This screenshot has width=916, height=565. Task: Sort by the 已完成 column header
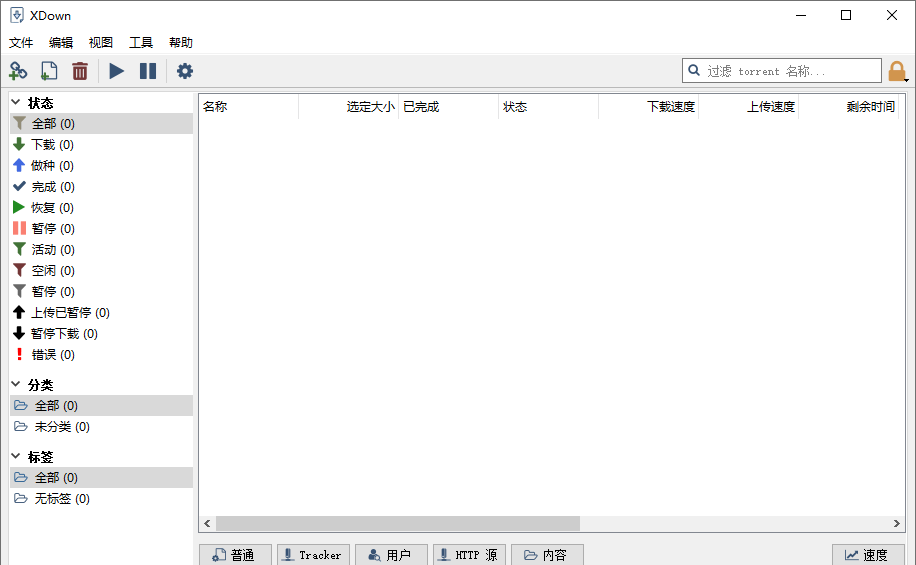(x=449, y=107)
